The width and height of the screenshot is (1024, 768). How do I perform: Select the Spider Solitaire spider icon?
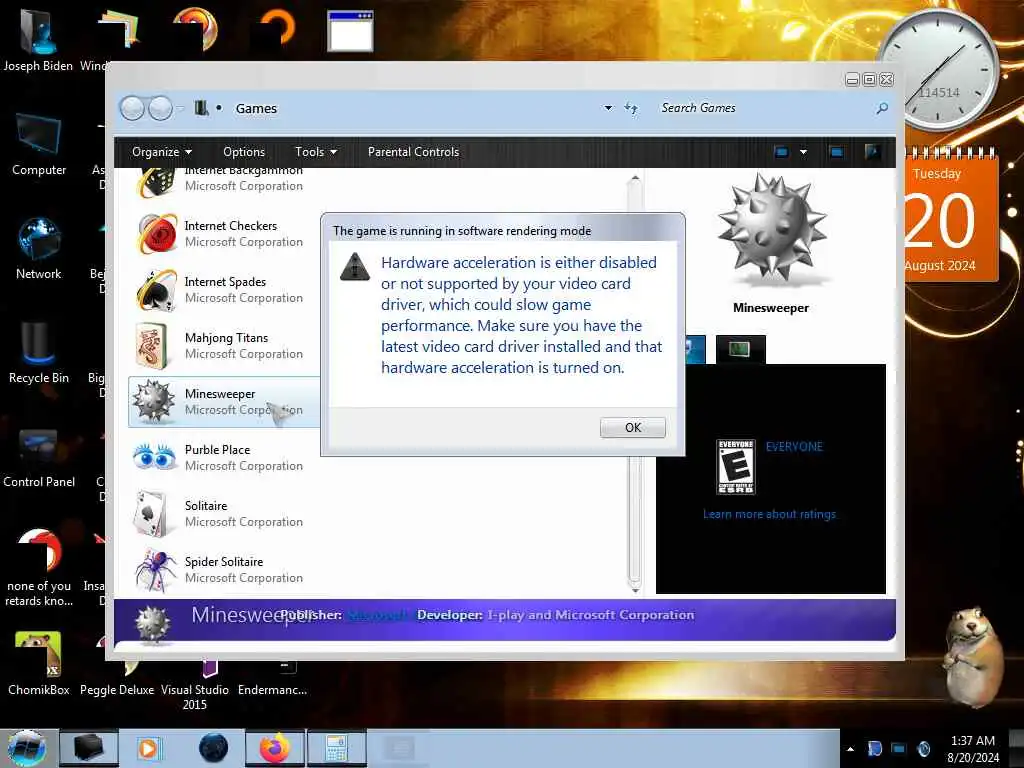tap(156, 569)
